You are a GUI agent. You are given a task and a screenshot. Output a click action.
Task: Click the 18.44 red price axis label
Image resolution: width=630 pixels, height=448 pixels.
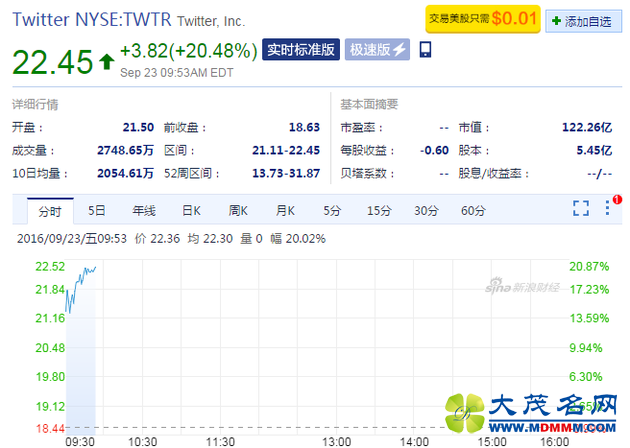[50, 429]
